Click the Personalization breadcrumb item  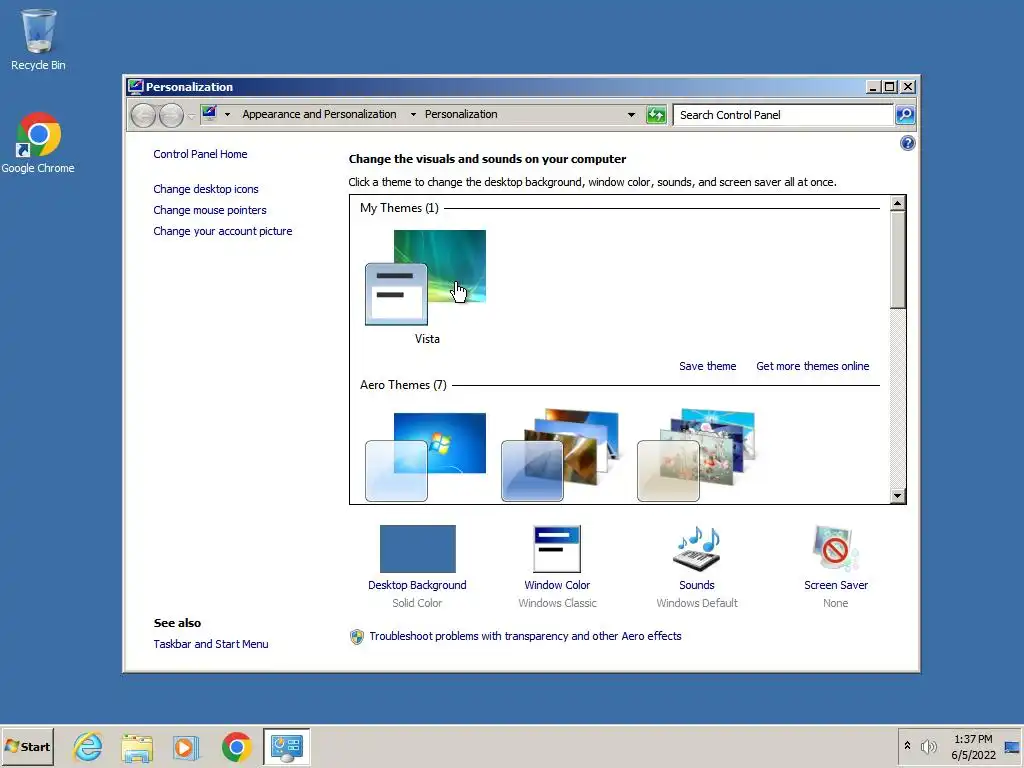tap(461, 114)
